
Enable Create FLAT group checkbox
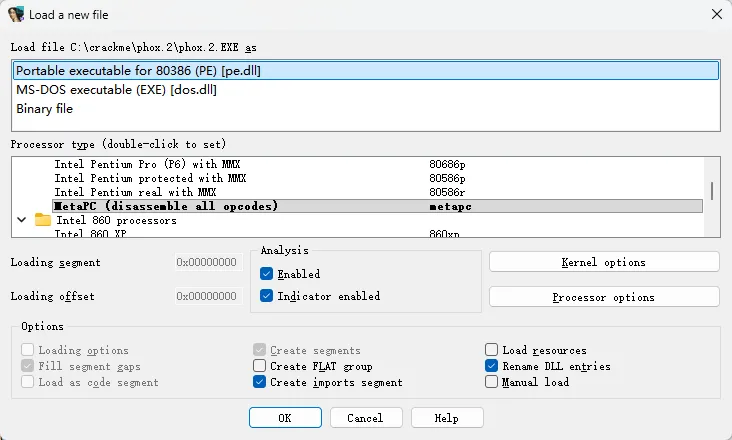(260, 366)
